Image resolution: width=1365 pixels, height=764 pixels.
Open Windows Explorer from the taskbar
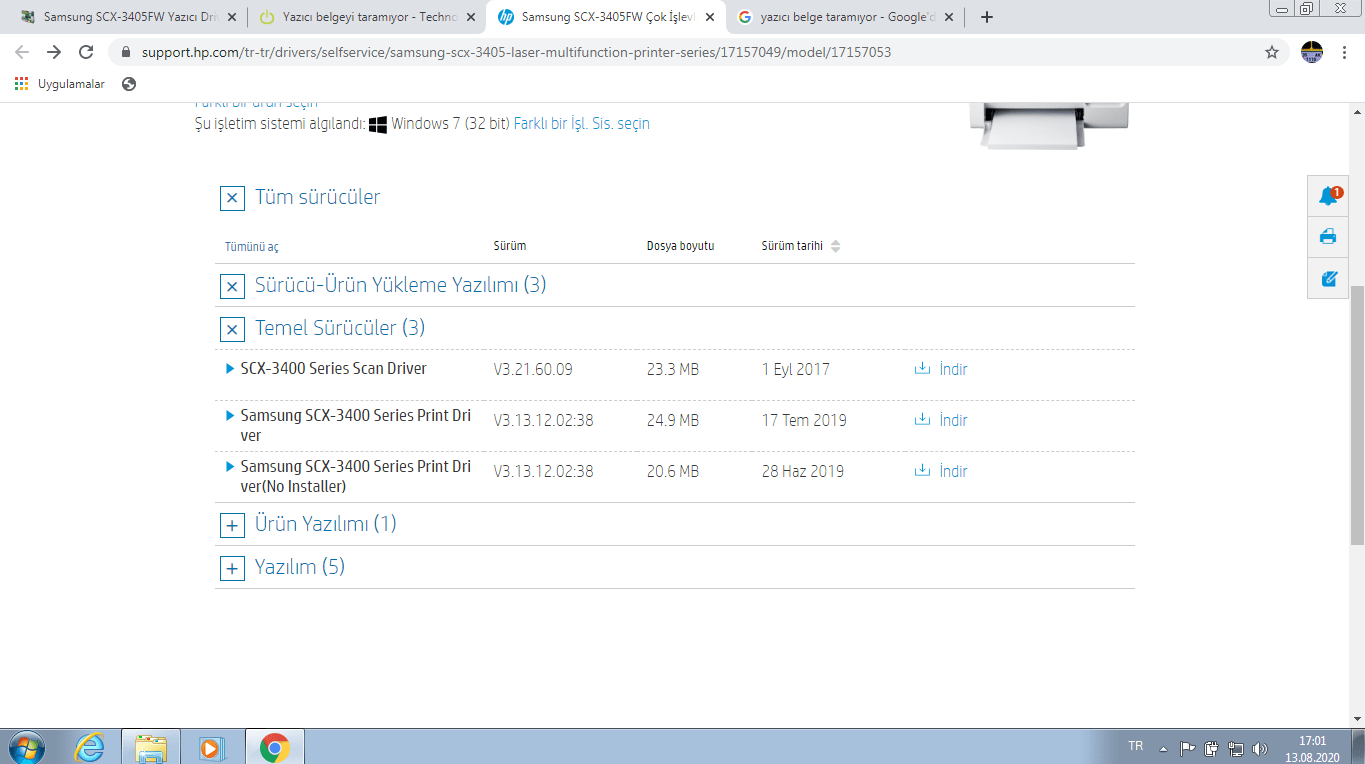(x=151, y=747)
